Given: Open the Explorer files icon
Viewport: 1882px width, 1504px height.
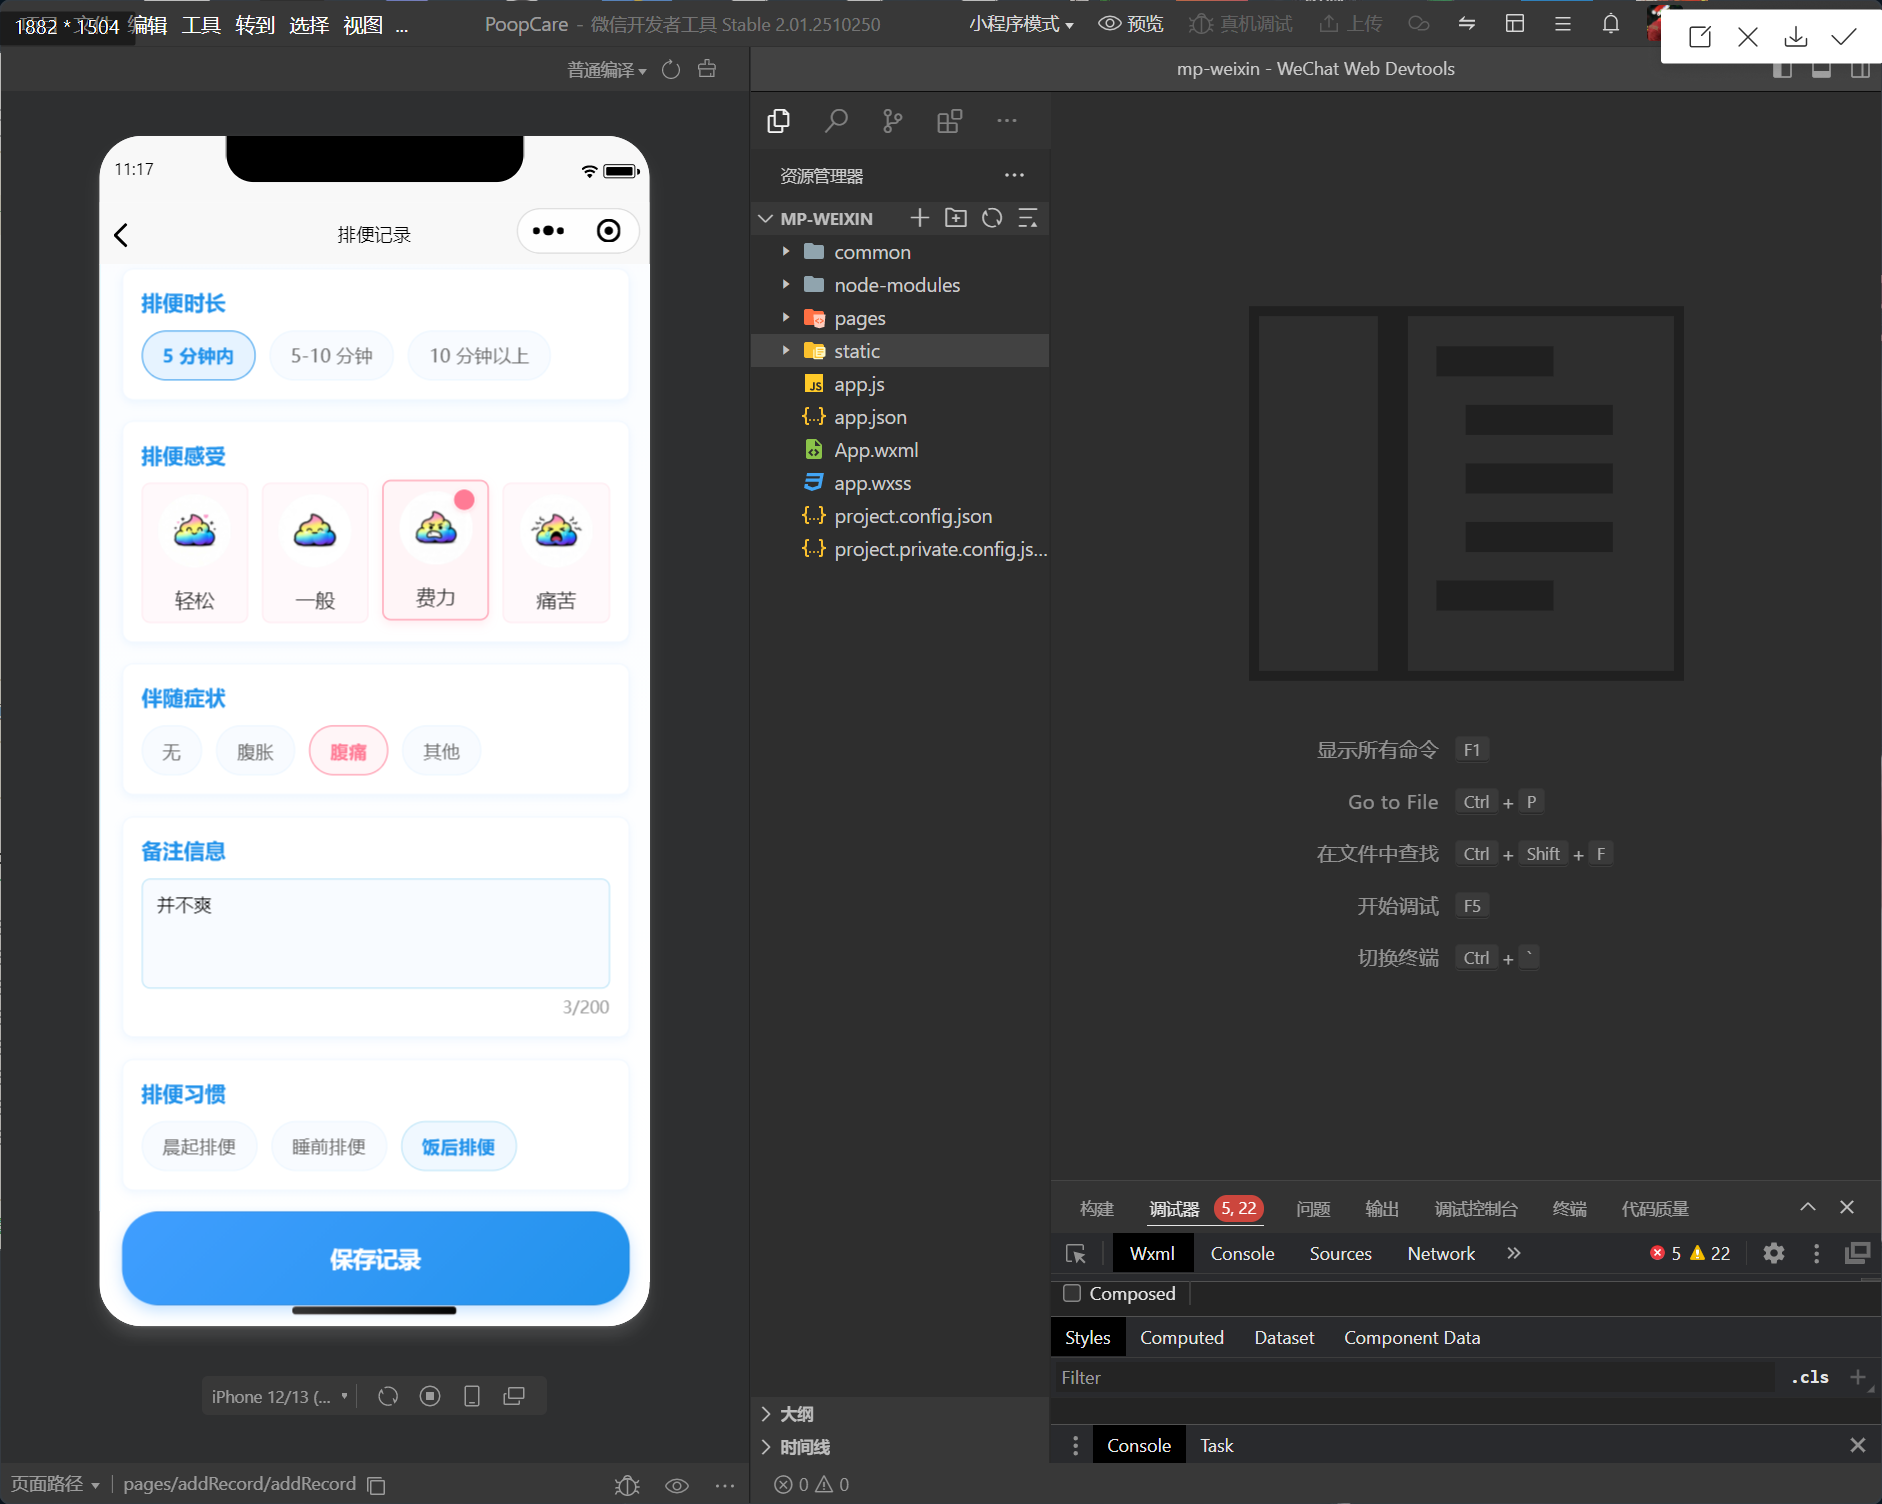Looking at the screenshot, I should (x=778, y=121).
